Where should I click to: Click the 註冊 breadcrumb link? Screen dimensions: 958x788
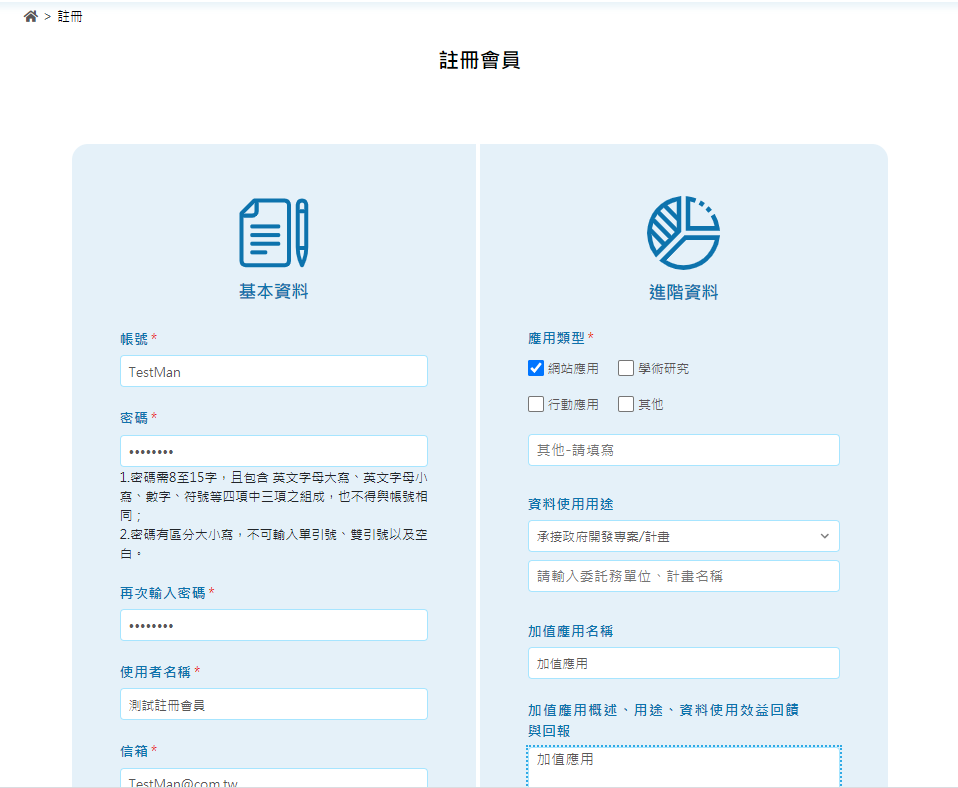[70, 16]
